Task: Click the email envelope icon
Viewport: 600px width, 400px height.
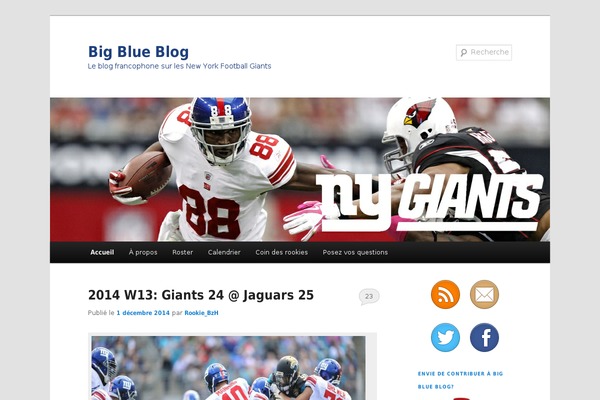Action: click(x=484, y=294)
